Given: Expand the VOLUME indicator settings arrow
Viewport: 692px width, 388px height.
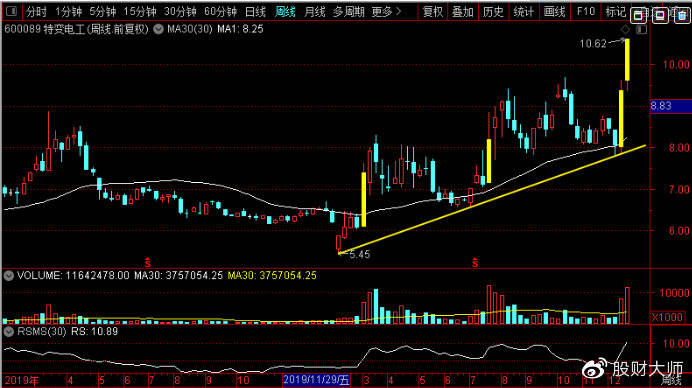Looking at the screenshot, I should coord(9,276).
